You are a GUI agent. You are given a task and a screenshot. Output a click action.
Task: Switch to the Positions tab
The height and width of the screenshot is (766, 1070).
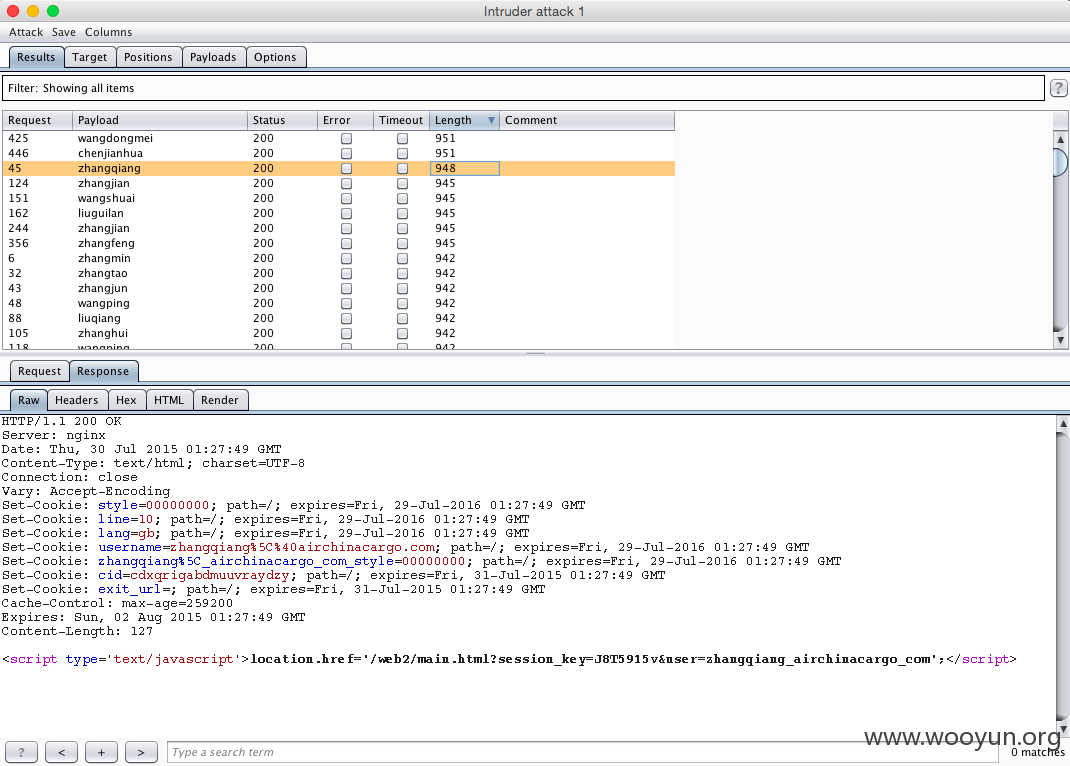pos(148,57)
